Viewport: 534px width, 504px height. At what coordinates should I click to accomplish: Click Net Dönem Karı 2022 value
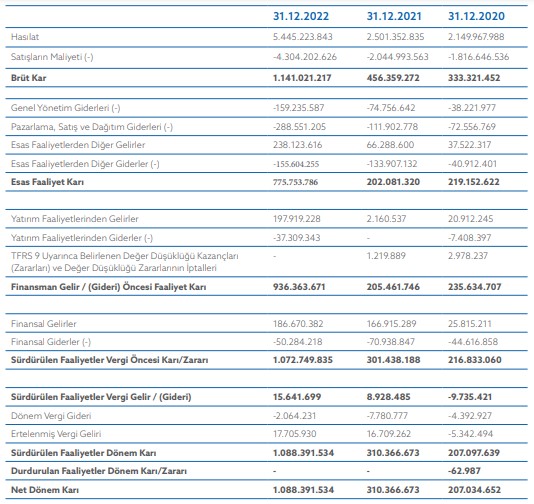[x=303, y=490]
